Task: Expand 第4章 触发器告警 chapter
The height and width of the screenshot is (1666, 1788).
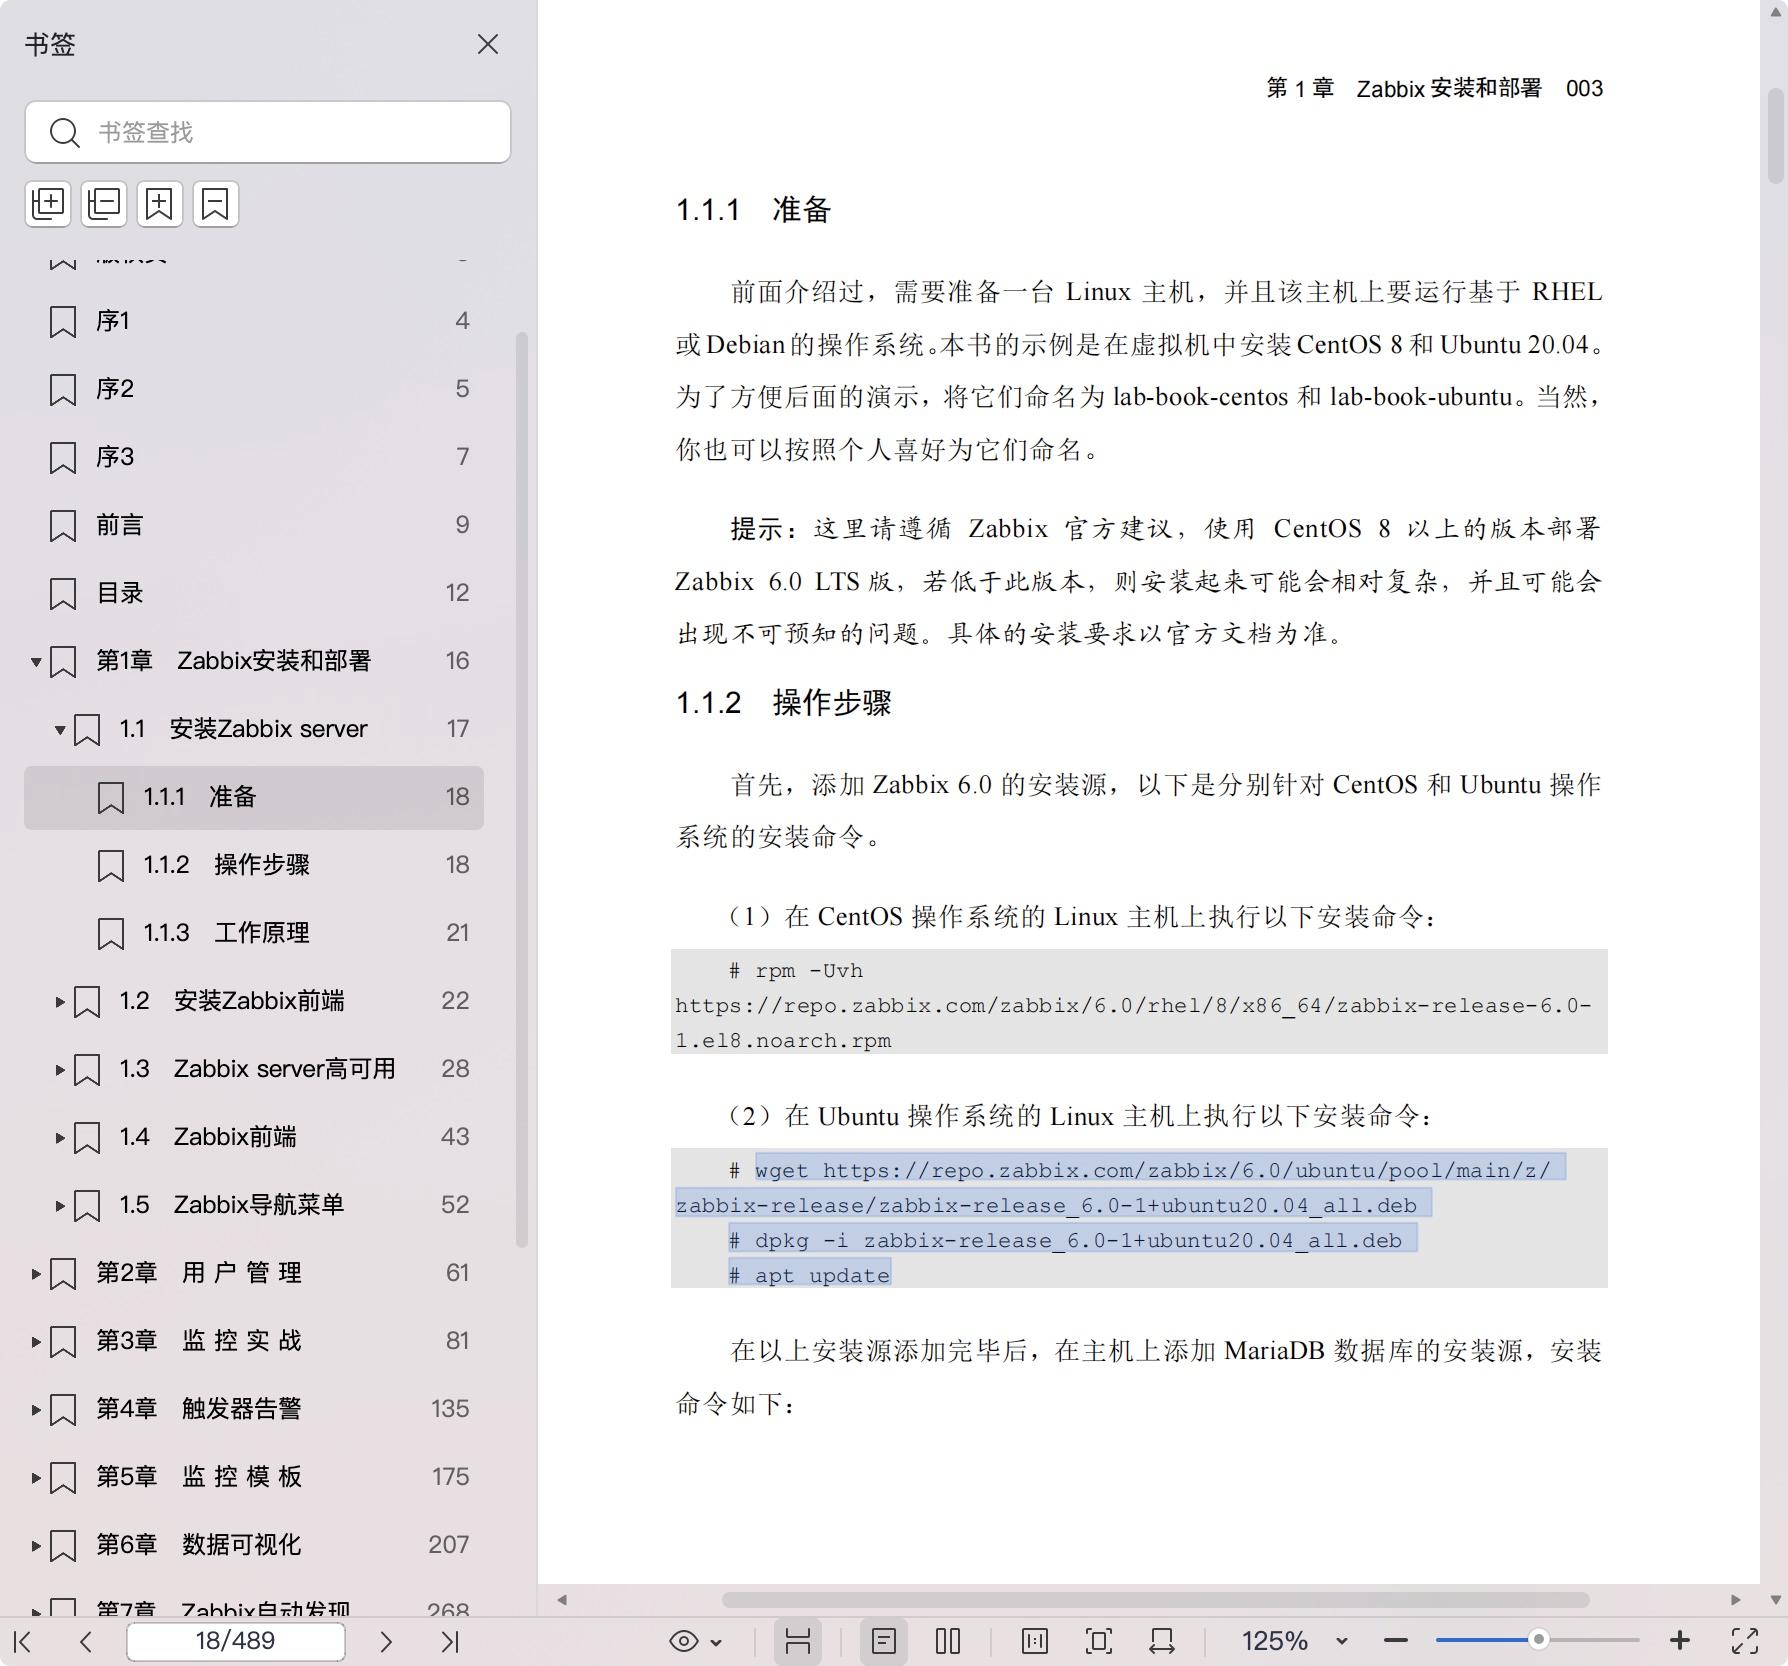Action: [36, 1409]
